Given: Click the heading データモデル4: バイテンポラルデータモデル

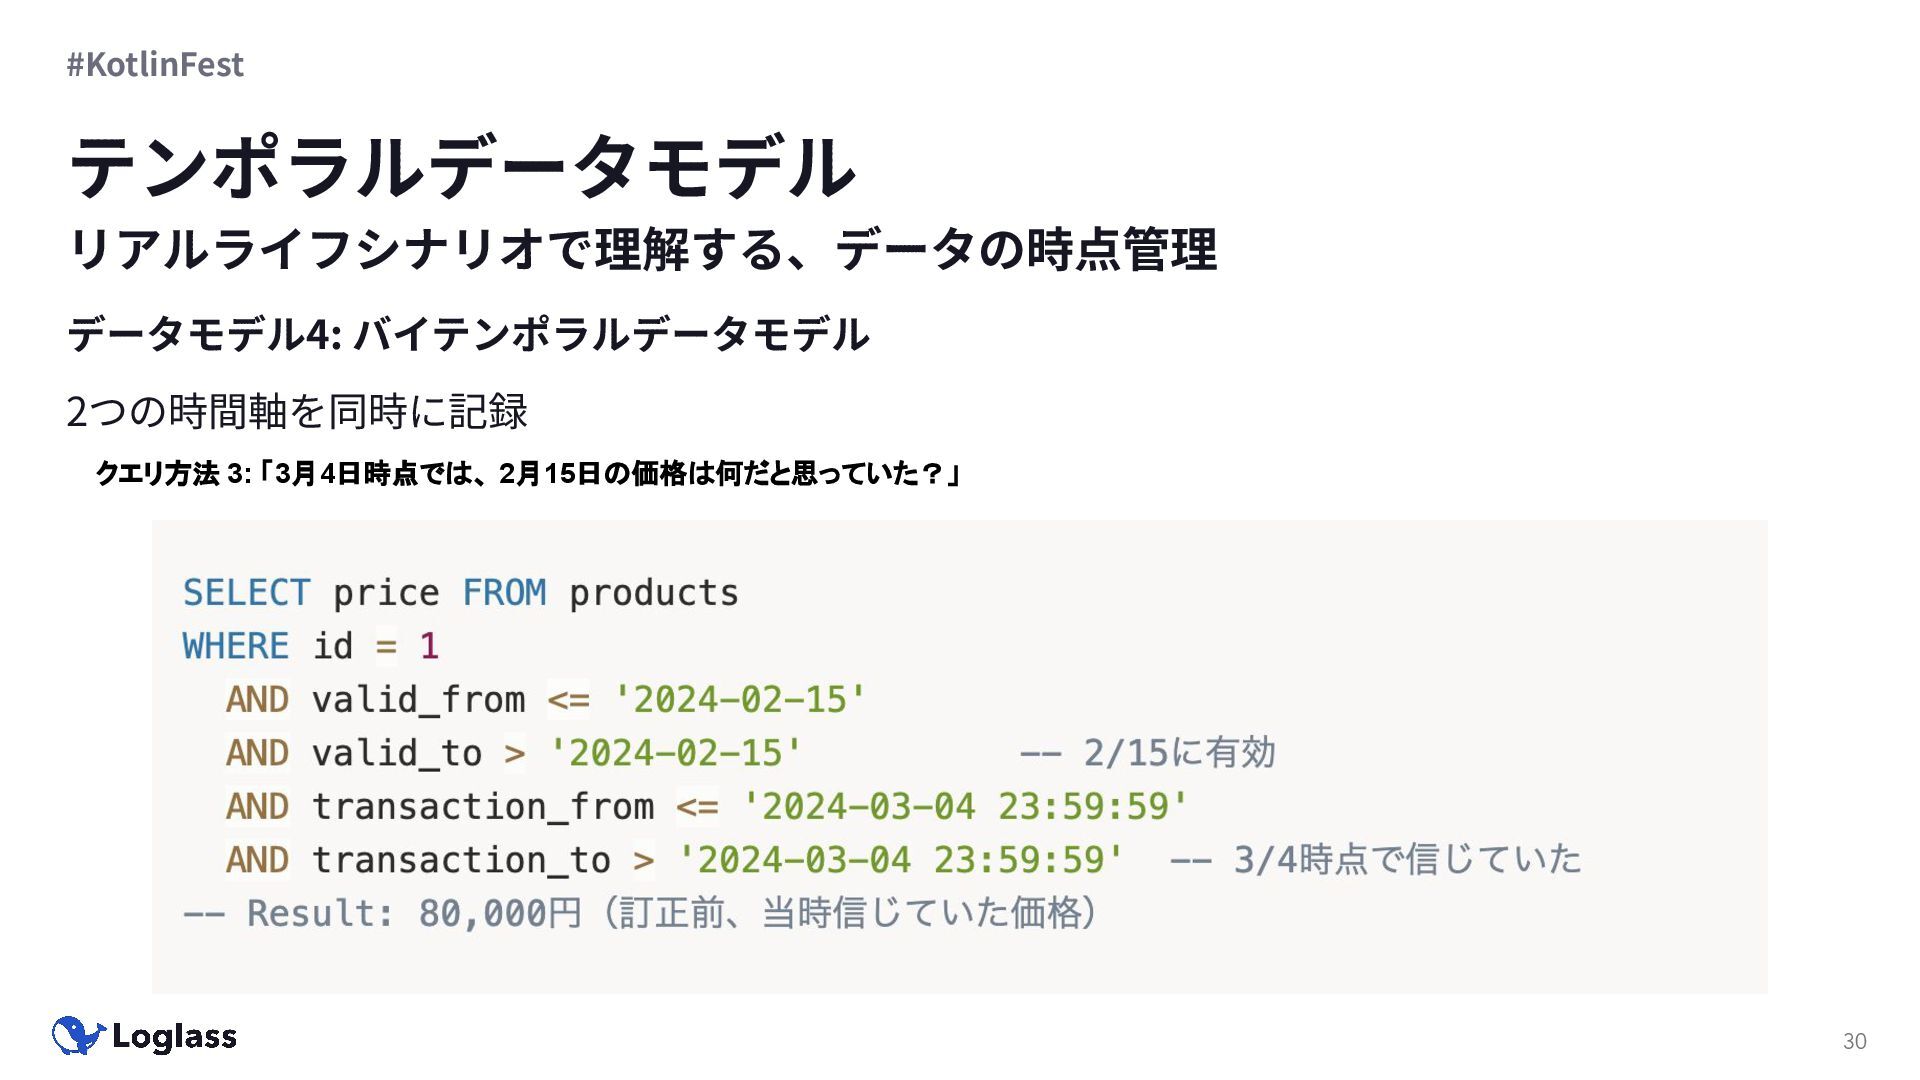Looking at the screenshot, I should tap(468, 334).
